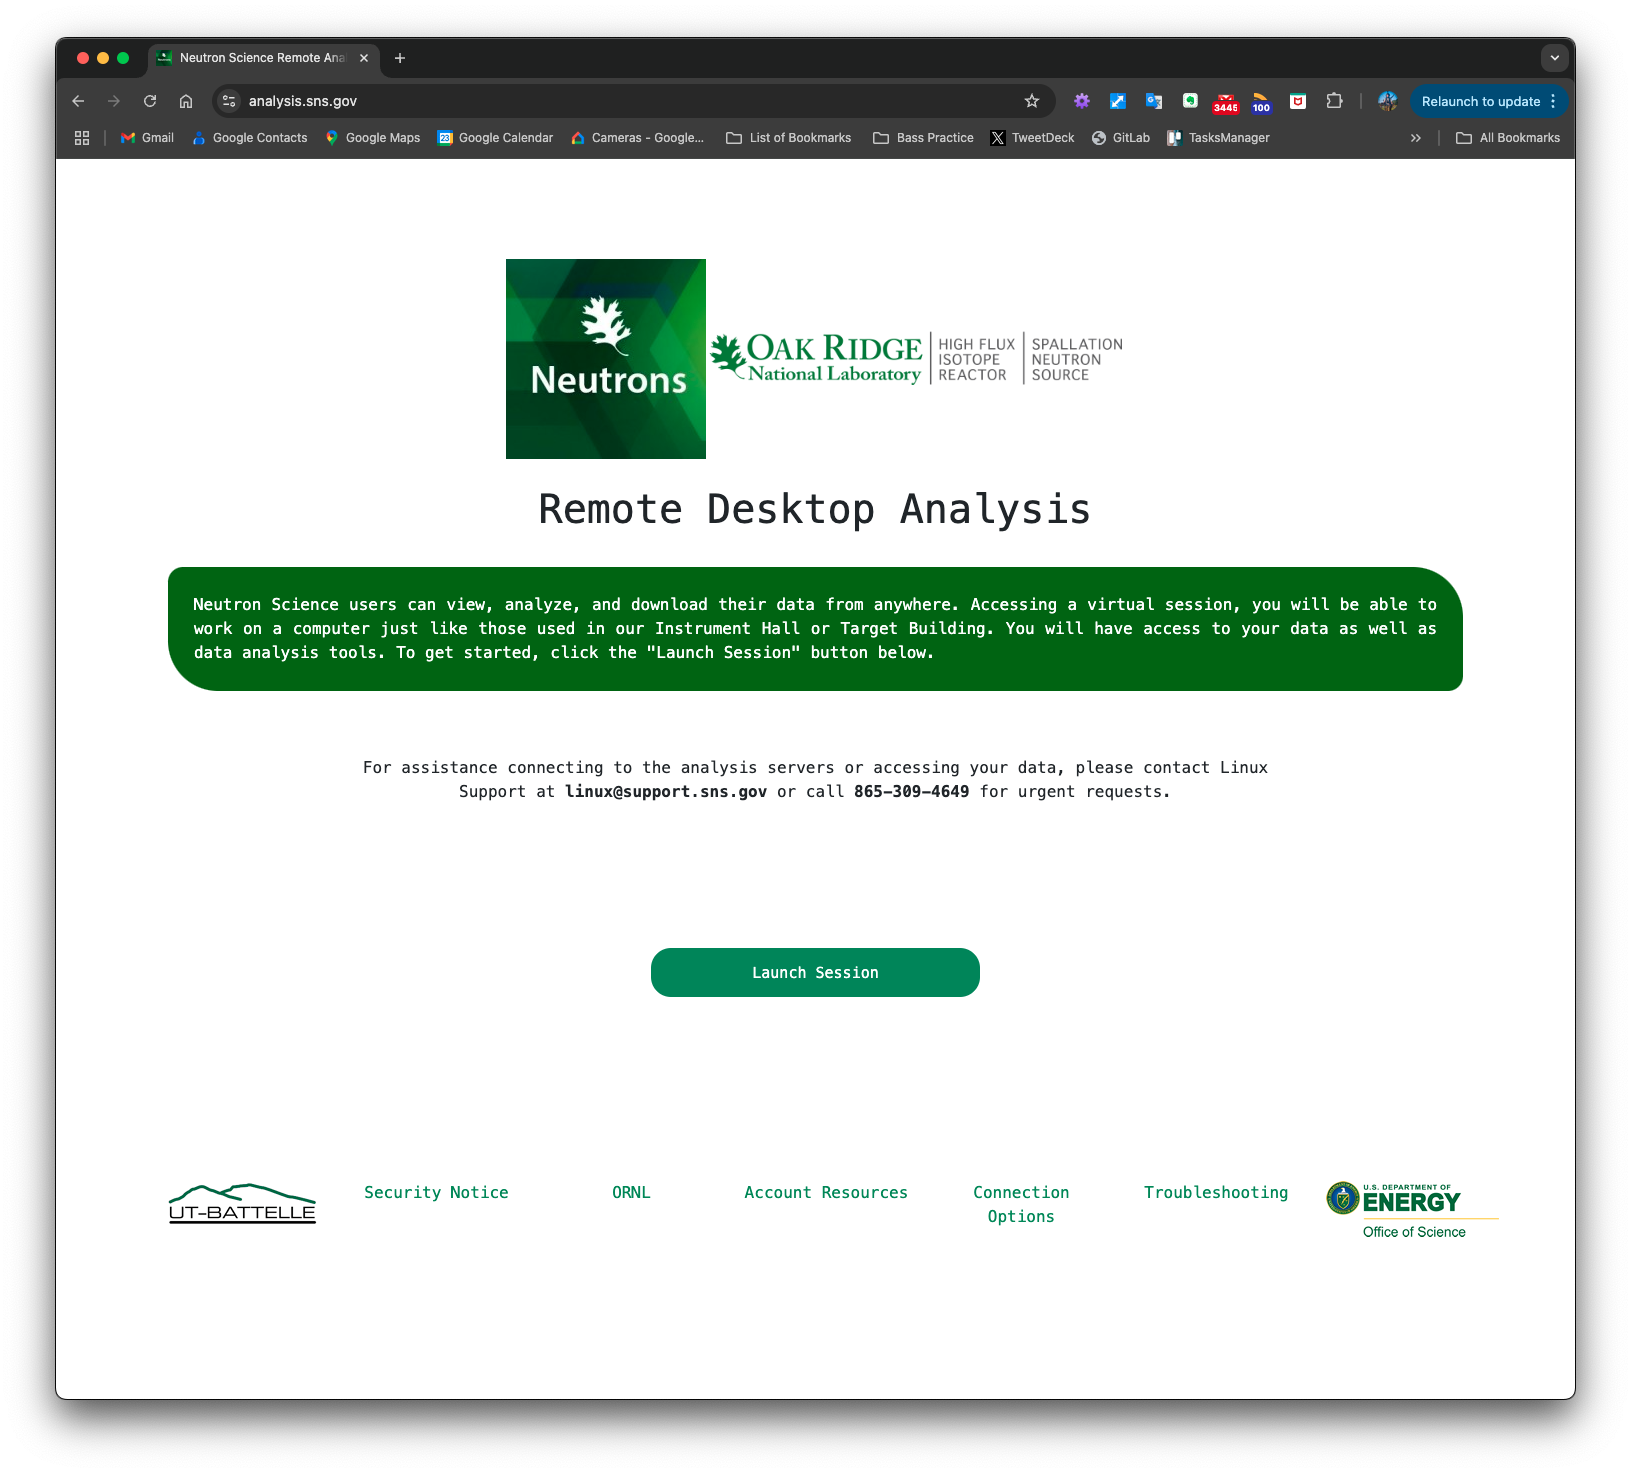The width and height of the screenshot is (1631, 1473).
Task: Open the Chrome profile avatar
Action: click(x=1388, y=101)
